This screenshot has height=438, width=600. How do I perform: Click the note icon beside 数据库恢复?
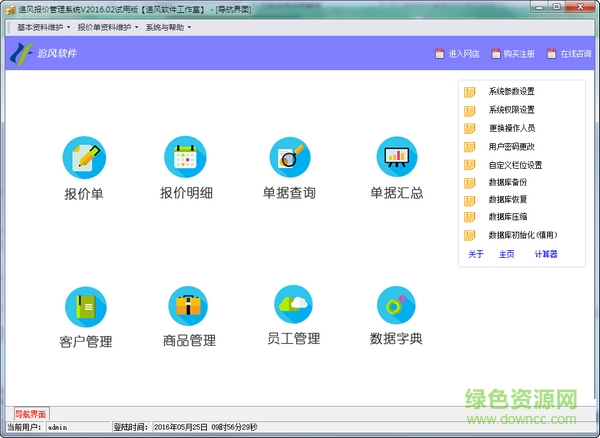(x=470, y=200)
